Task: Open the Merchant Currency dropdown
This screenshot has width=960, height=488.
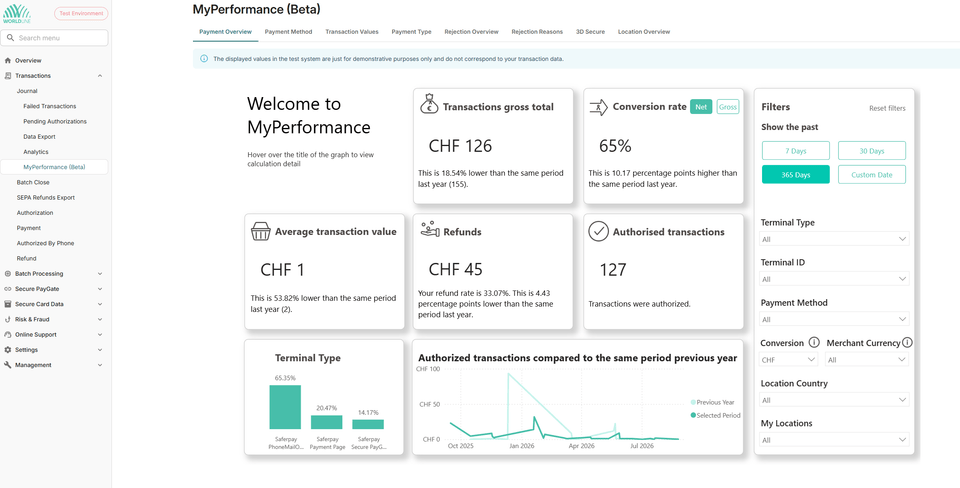Action: tap(868, 359)
